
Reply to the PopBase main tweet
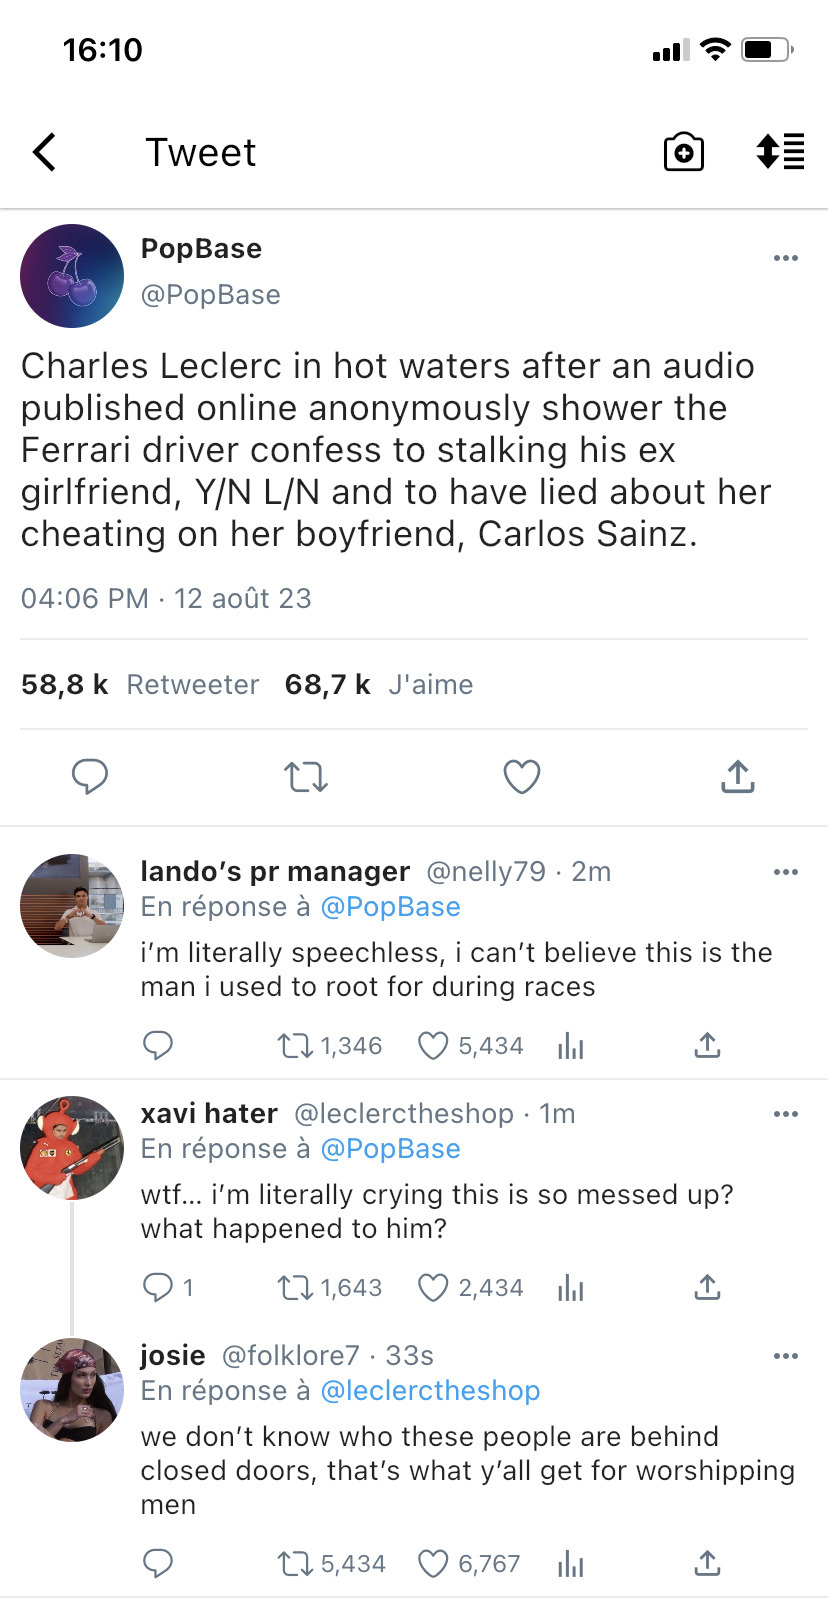point(90,776)
